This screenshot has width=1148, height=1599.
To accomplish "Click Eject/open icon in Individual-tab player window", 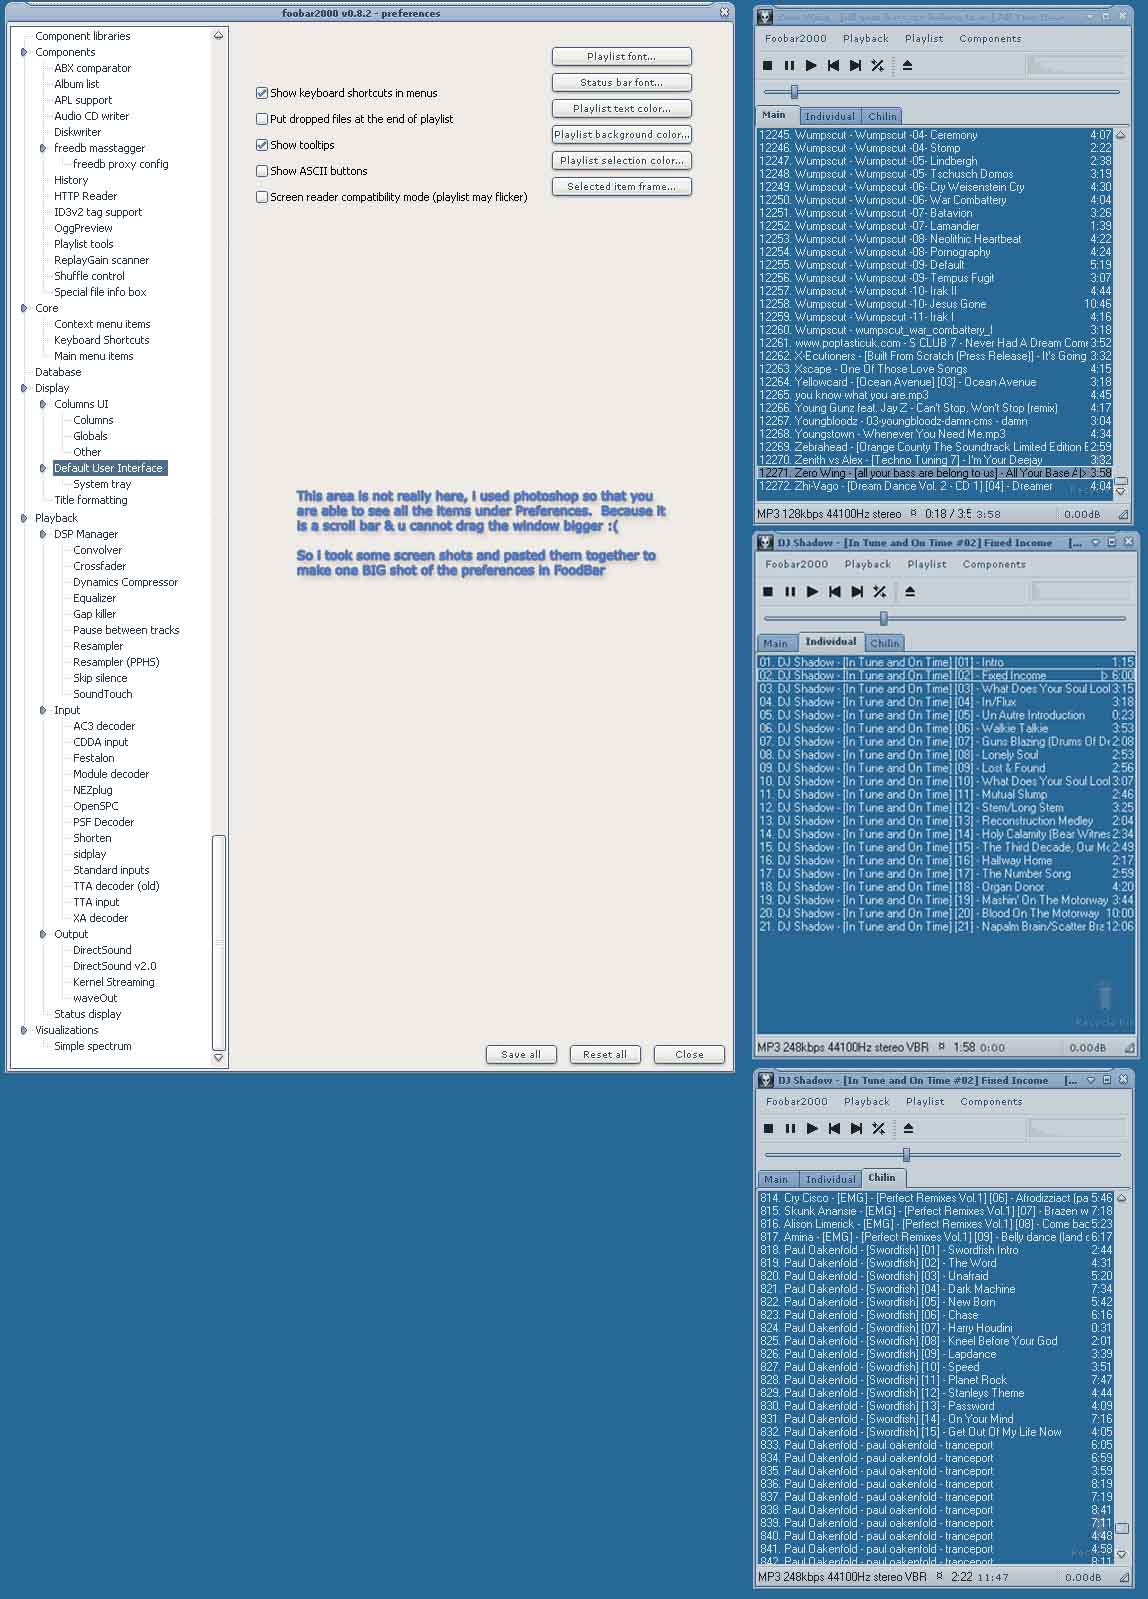I will coord(910,592).
